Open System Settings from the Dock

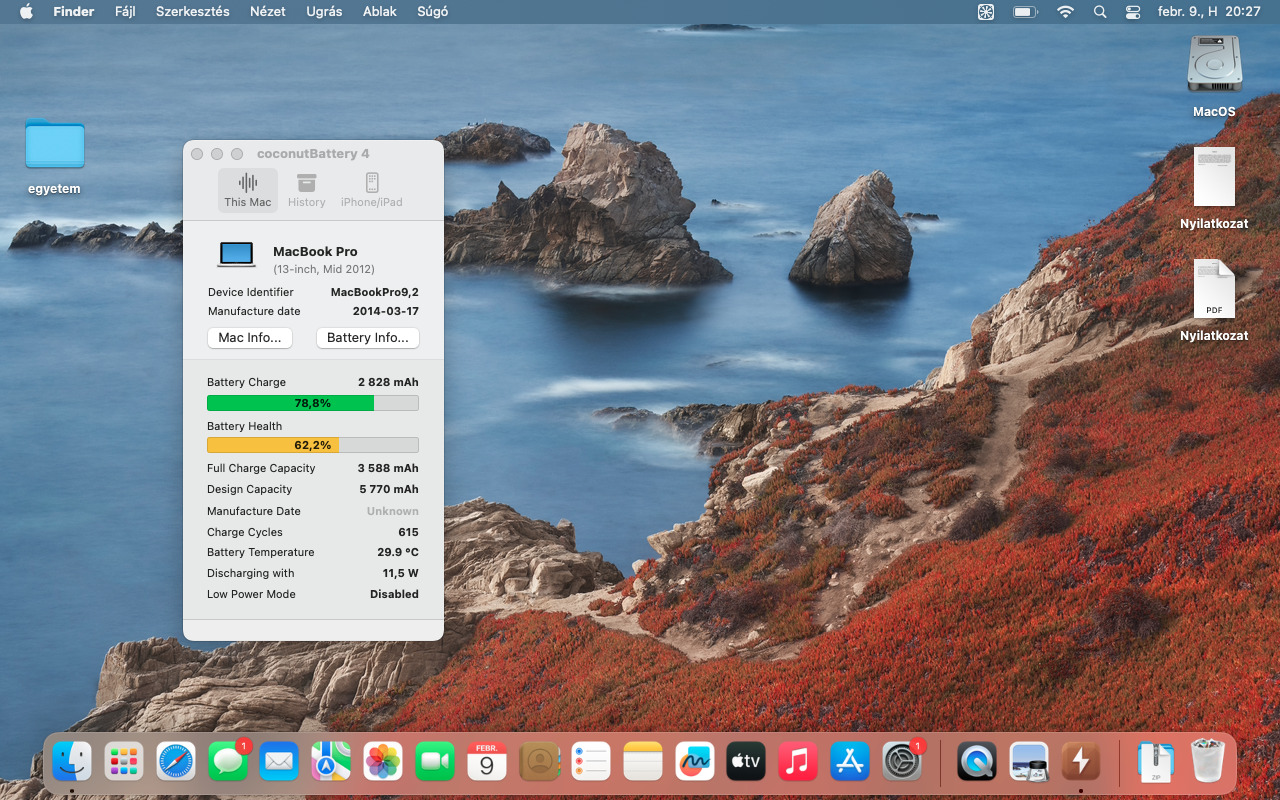click(902, 762)
